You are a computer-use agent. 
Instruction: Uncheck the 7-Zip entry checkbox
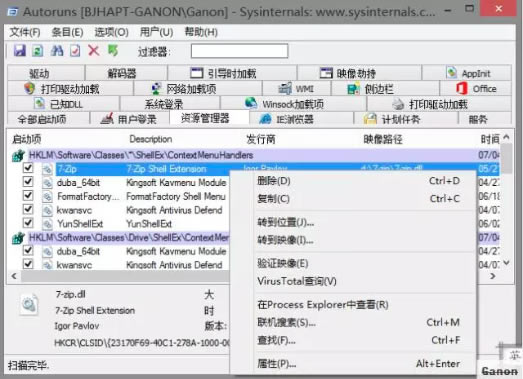(28, 168)
